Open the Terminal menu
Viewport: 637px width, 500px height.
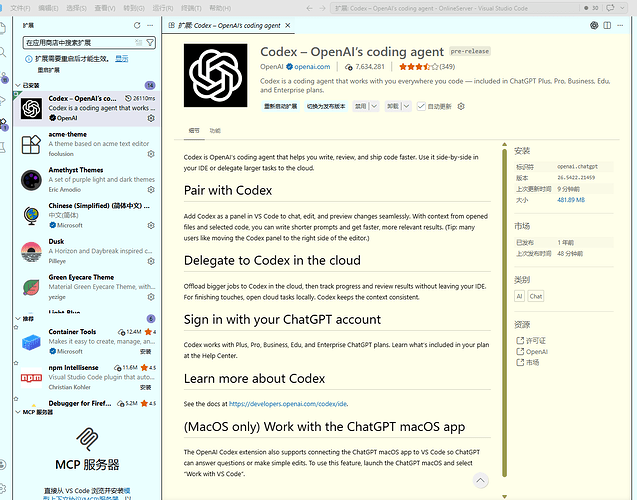[x=191, y=8]
